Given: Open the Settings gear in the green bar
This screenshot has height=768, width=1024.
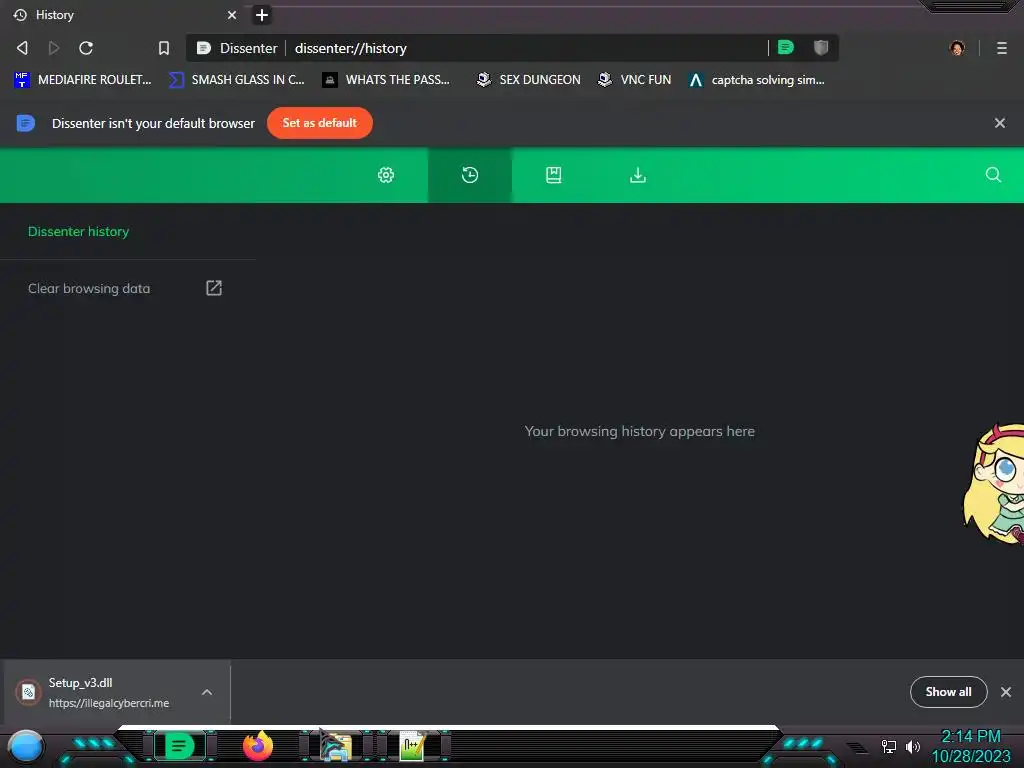Looking at the screenshot, I should tap(386, 175).
